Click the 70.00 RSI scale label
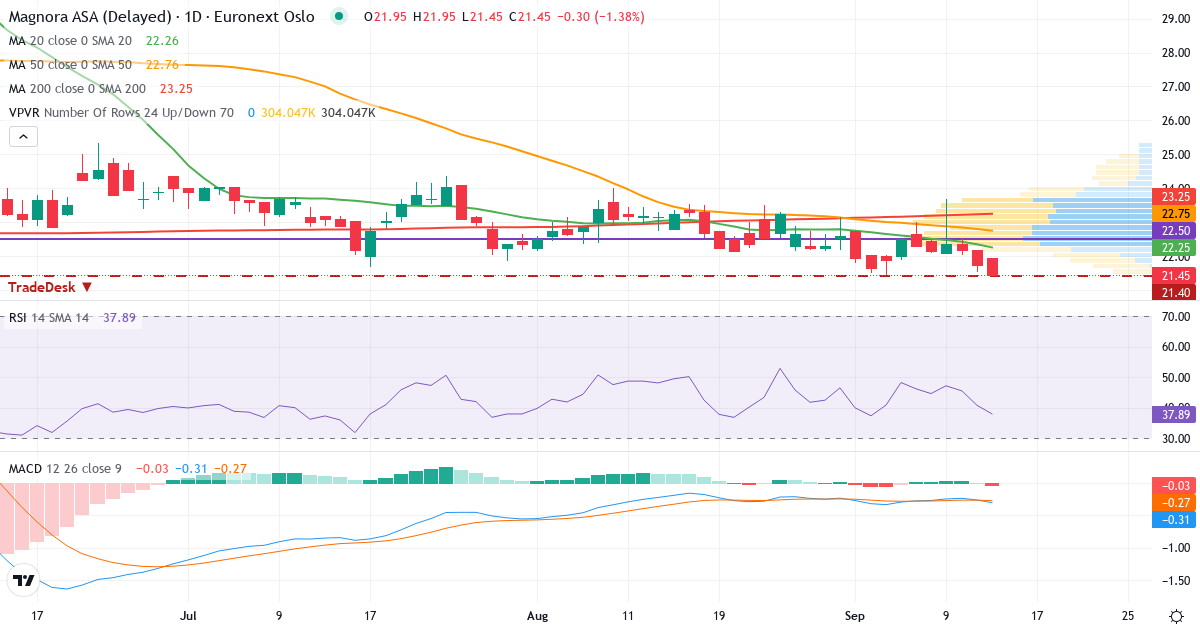Image resolution: width=1200 pixels, height=630 pixels. [1174, 317]
